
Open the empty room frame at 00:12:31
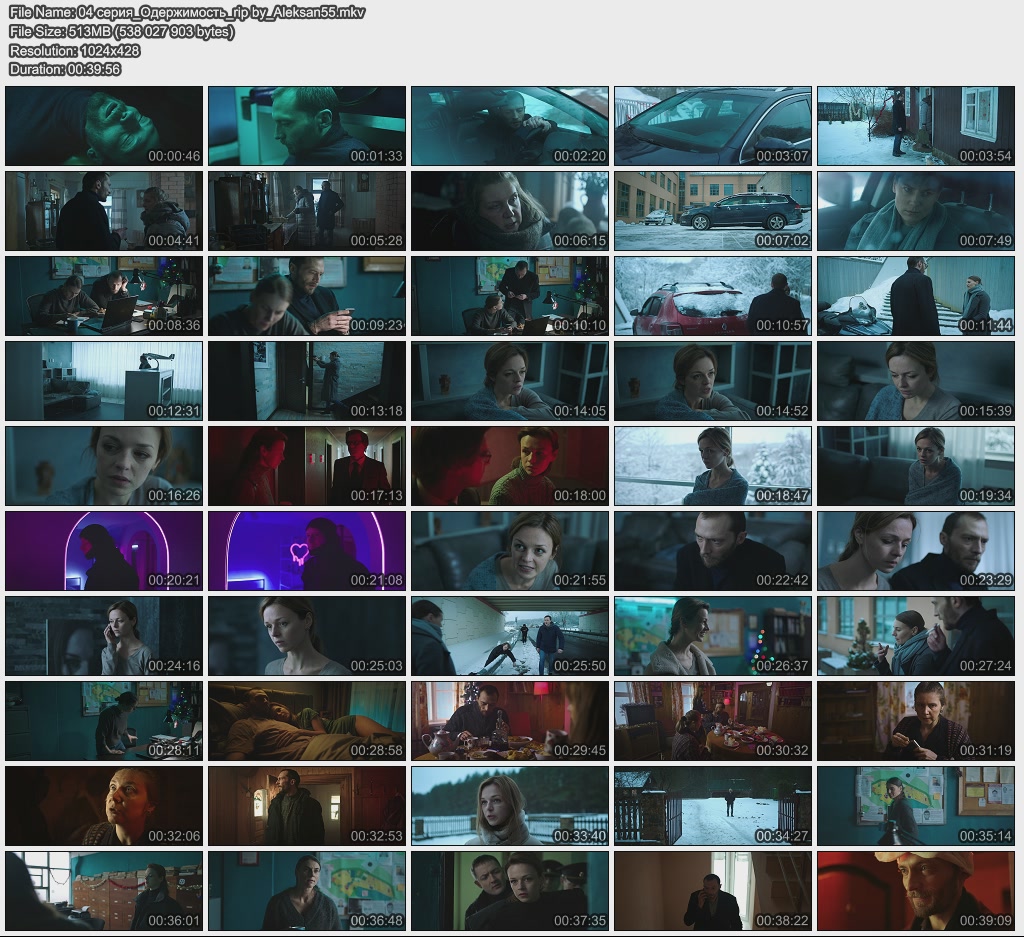[x=104, y=381]
